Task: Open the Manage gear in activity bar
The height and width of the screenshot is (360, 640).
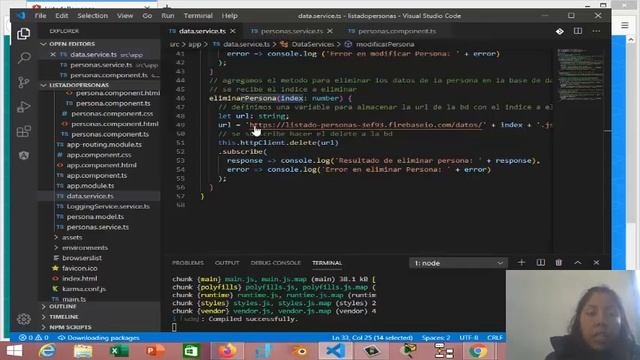Action: (x=24, y=319)
